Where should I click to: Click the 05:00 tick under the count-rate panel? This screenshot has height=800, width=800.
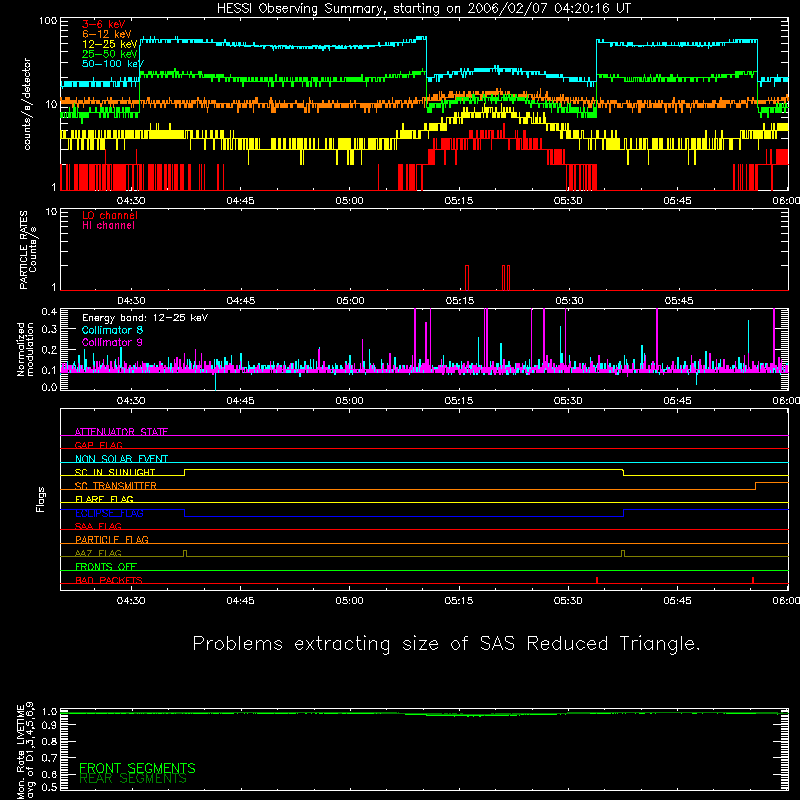pyautogui.click(x=349, y=201)
